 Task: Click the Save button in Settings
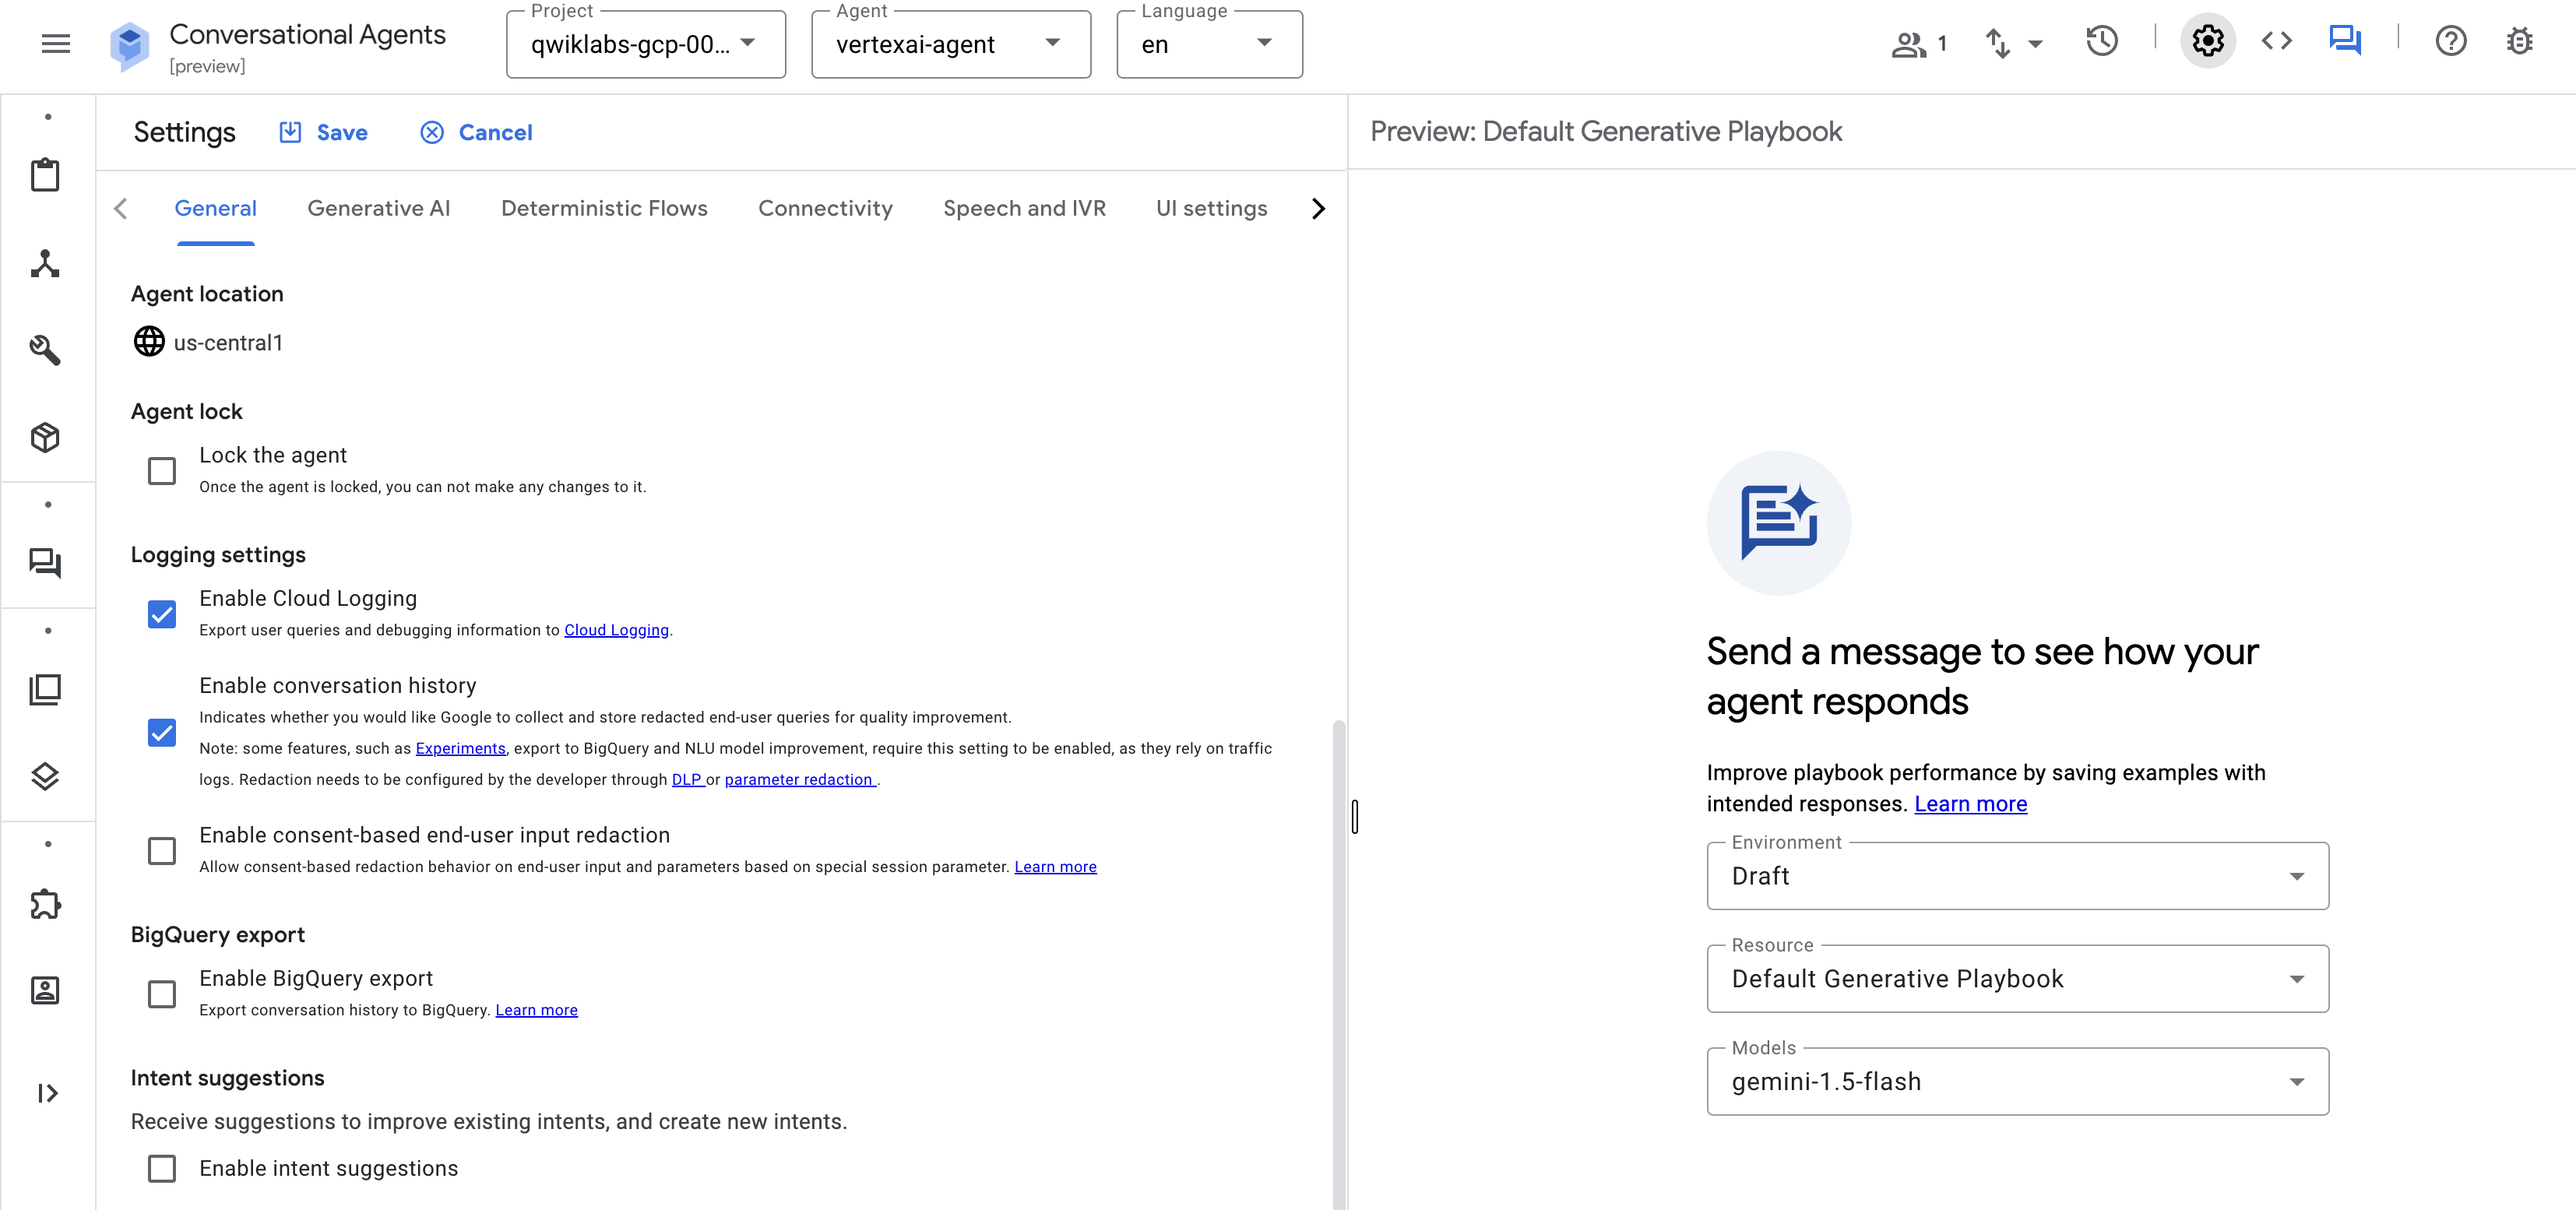[x=322, y=132]
